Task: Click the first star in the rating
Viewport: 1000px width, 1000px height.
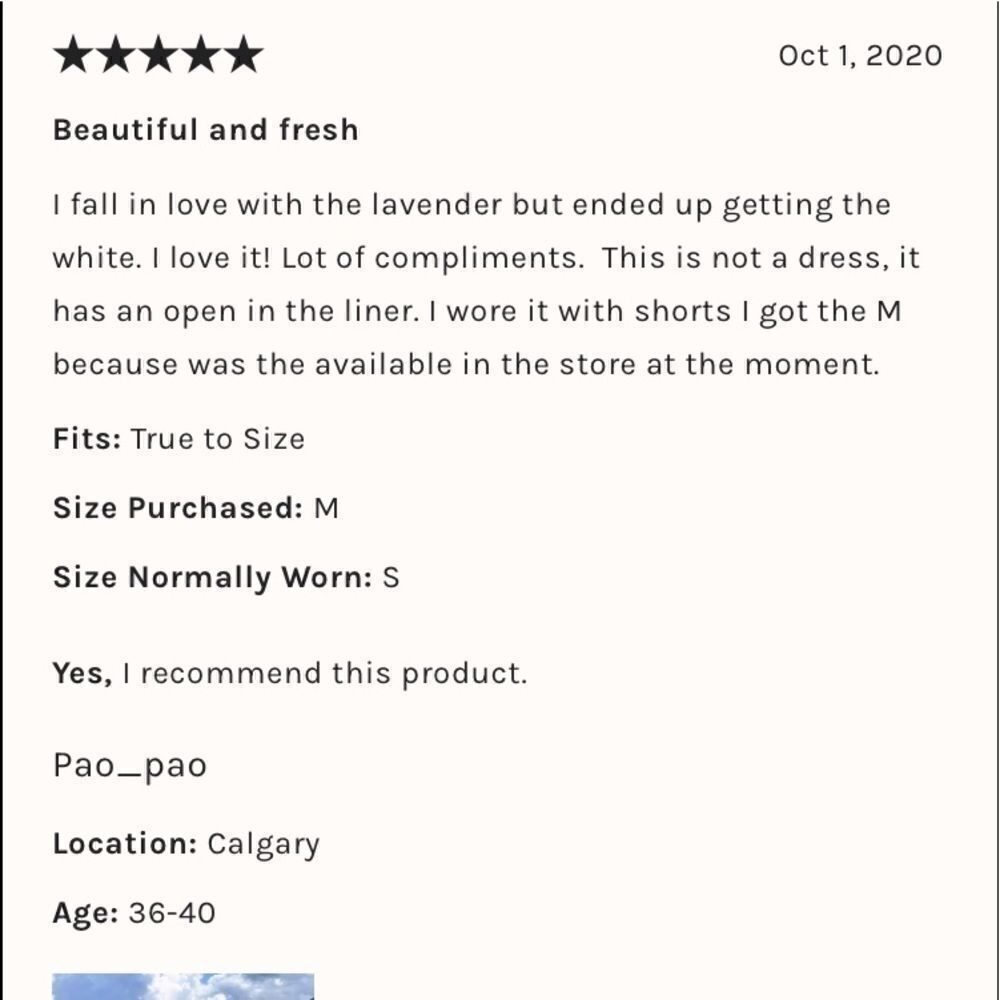Action: (x=74, y=56)
